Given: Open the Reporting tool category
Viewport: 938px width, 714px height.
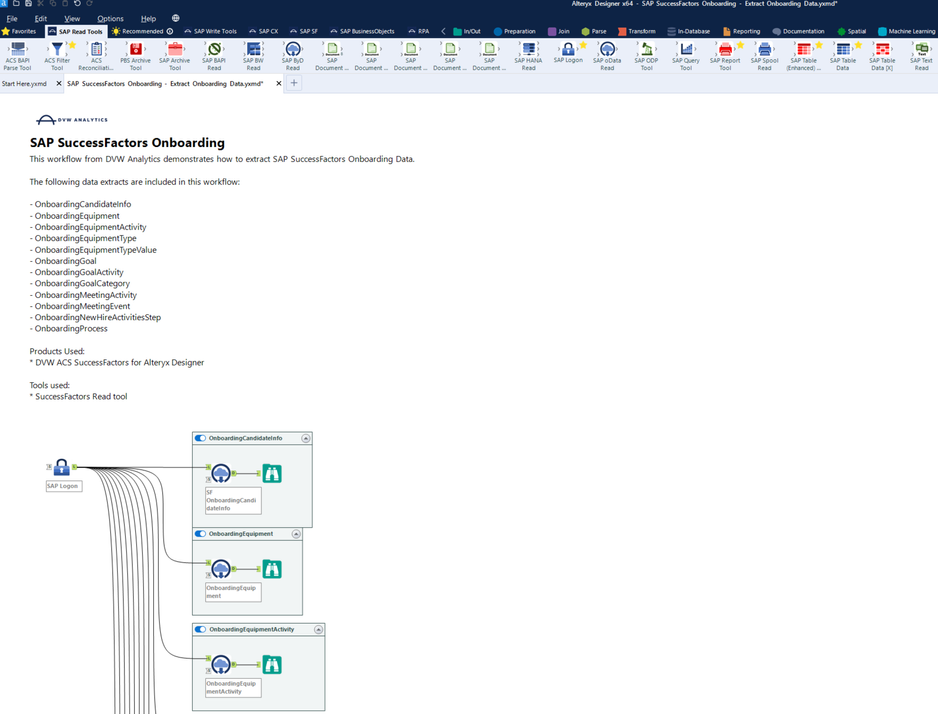Looking at the screenshot, I should pyautogui.click(x=741, y=31).
